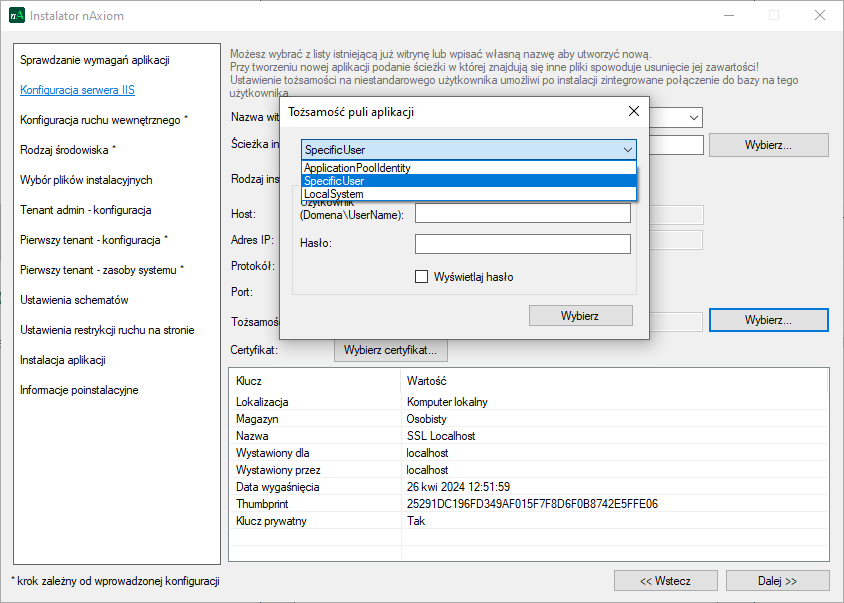Select the Wystawiony dla row
The width and height of the screenshot is (844, 603).
[x=529, y=453]
